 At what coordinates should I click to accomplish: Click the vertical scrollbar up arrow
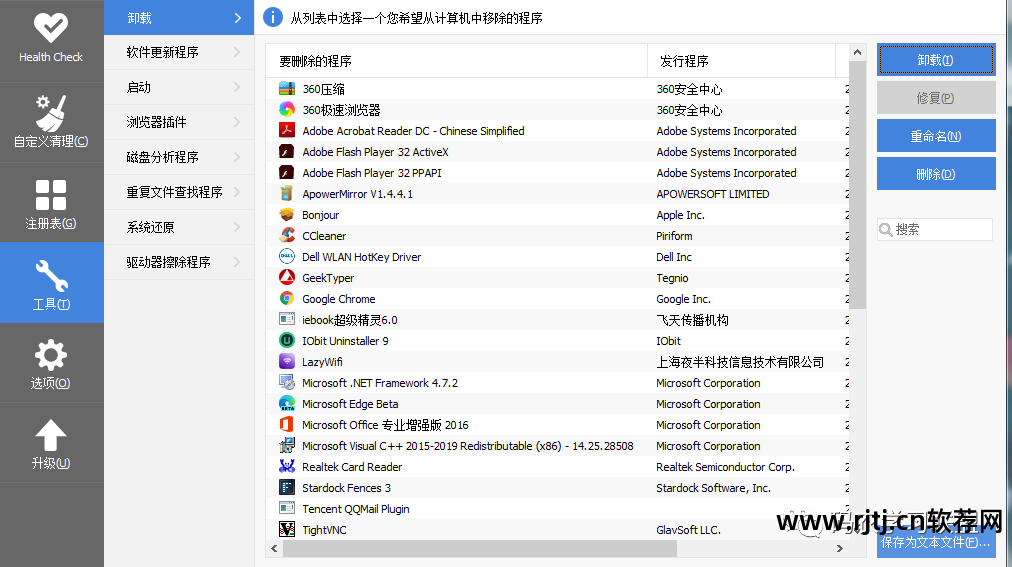(857, 52)
